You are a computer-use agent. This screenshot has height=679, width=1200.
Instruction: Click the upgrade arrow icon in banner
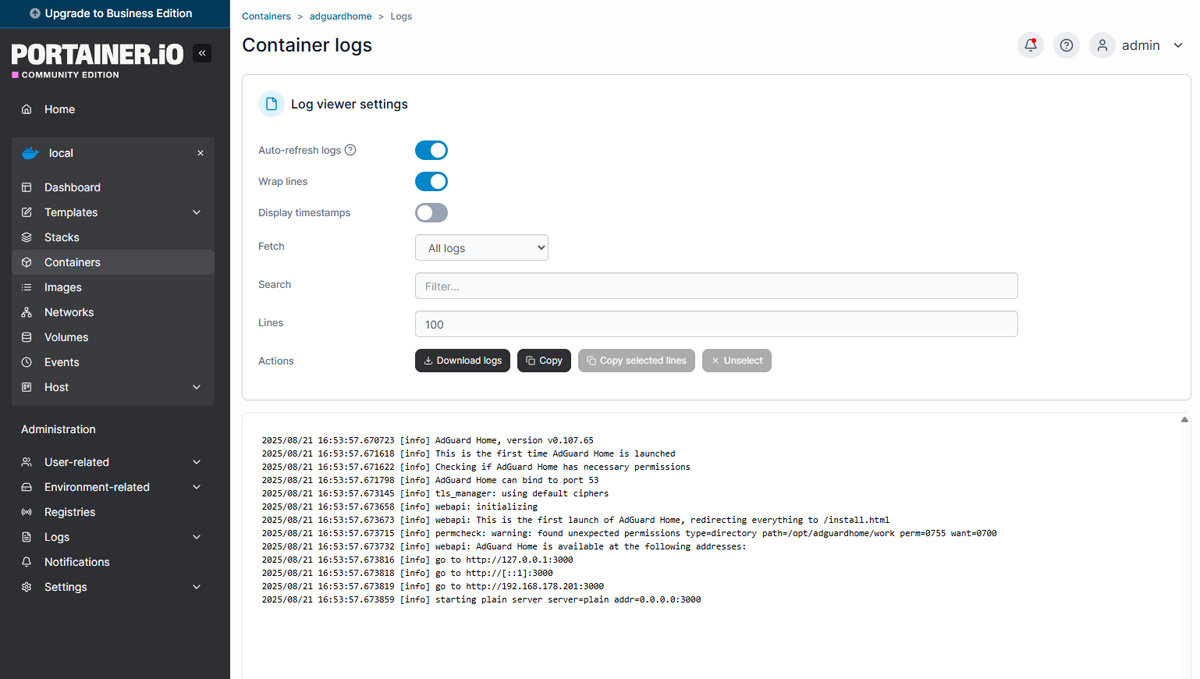[36, 14]
